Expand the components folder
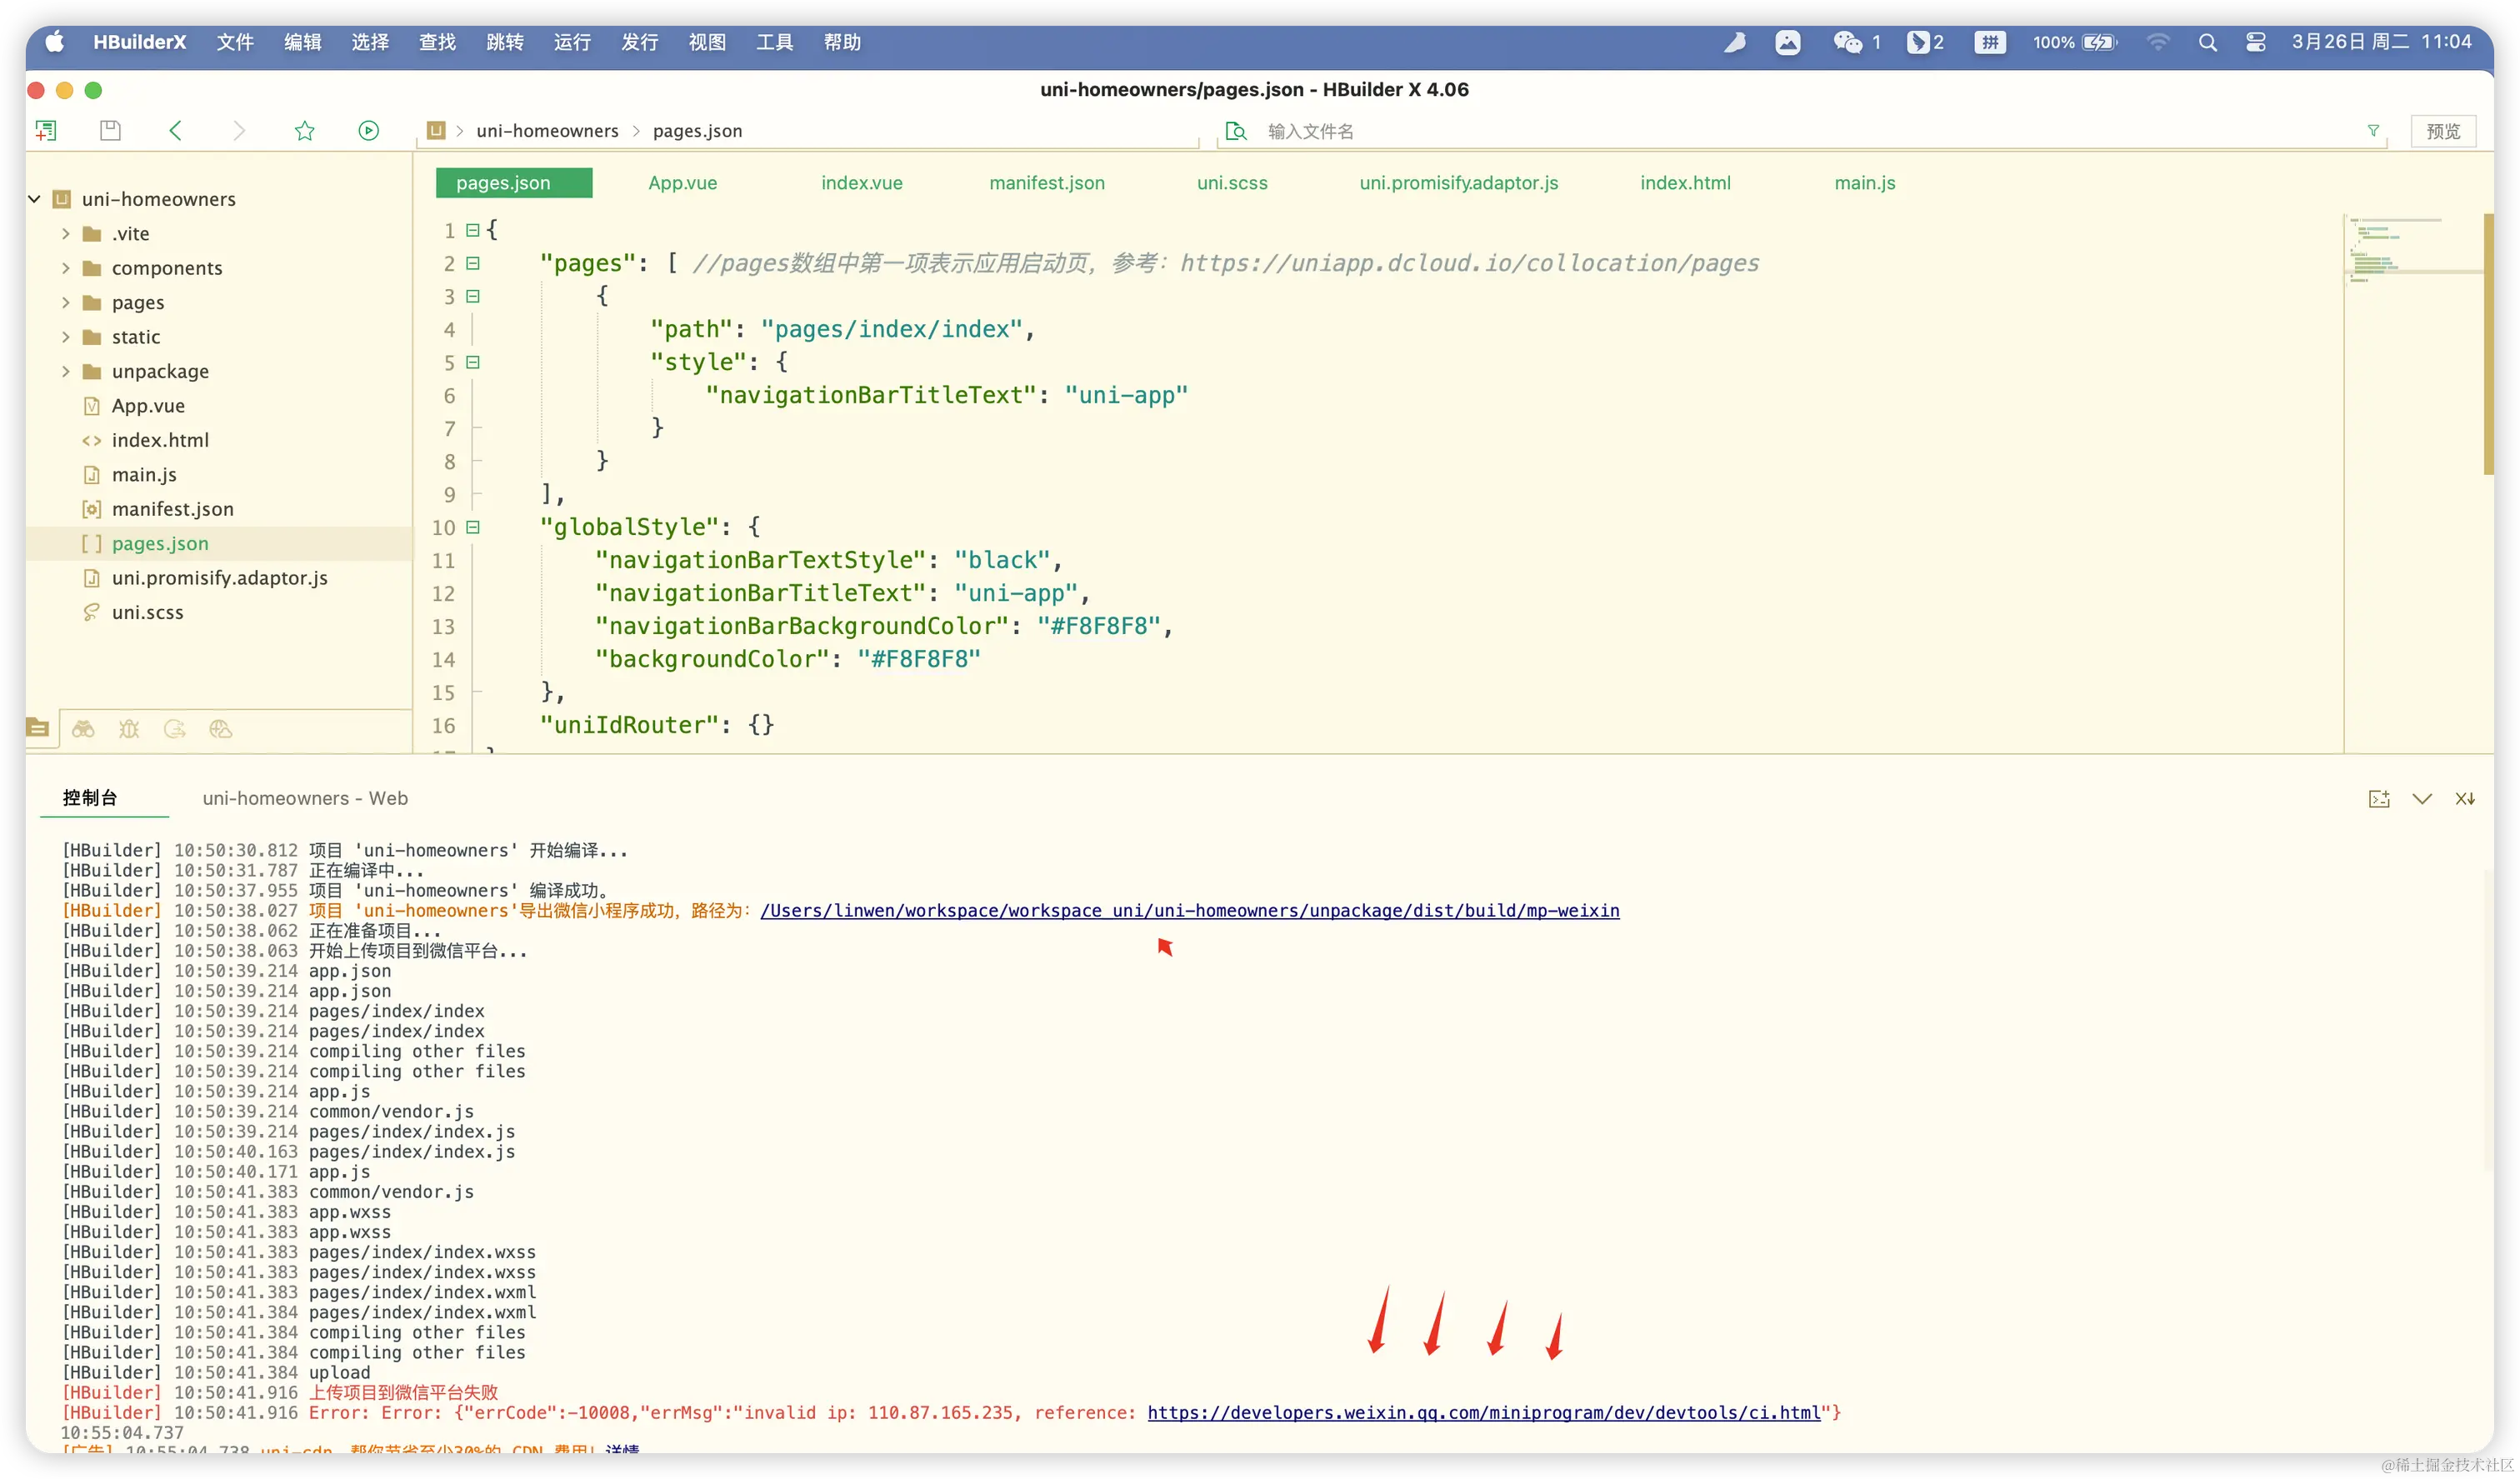The height and width of the screenshot is (1479, 2520). 66,268
